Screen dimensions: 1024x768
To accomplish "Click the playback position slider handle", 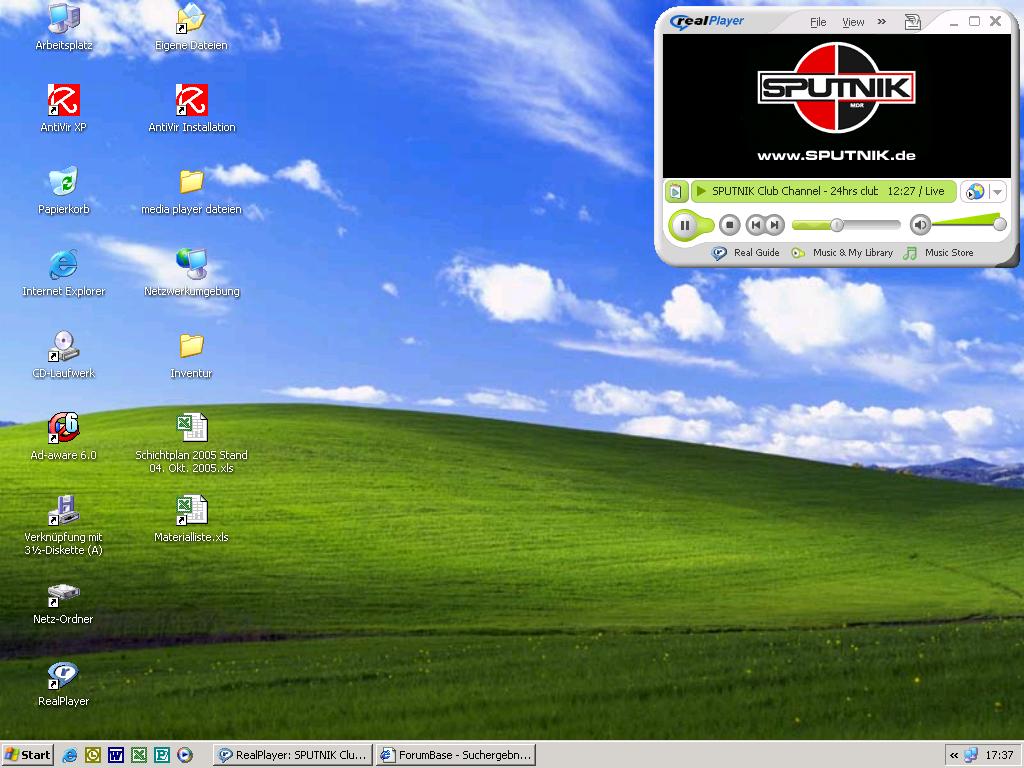I will click(x=837, y=225).
